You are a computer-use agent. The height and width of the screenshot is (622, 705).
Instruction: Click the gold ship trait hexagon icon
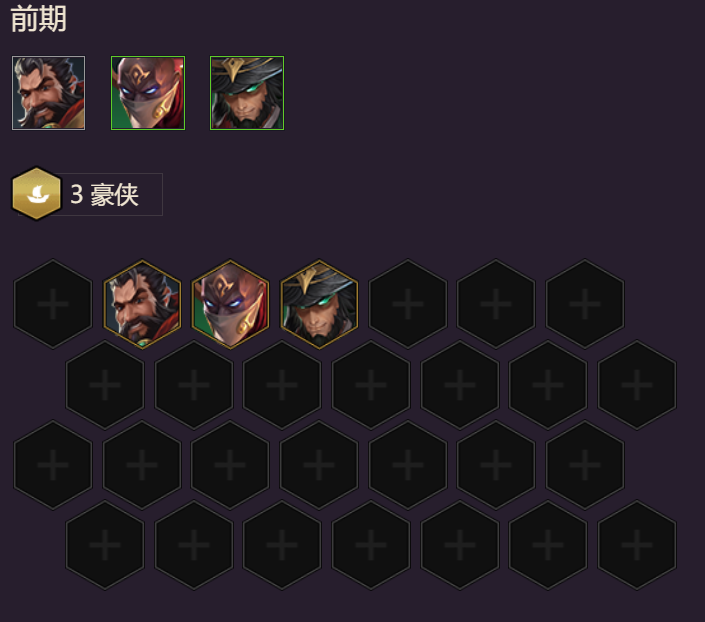tap(36, 194)
